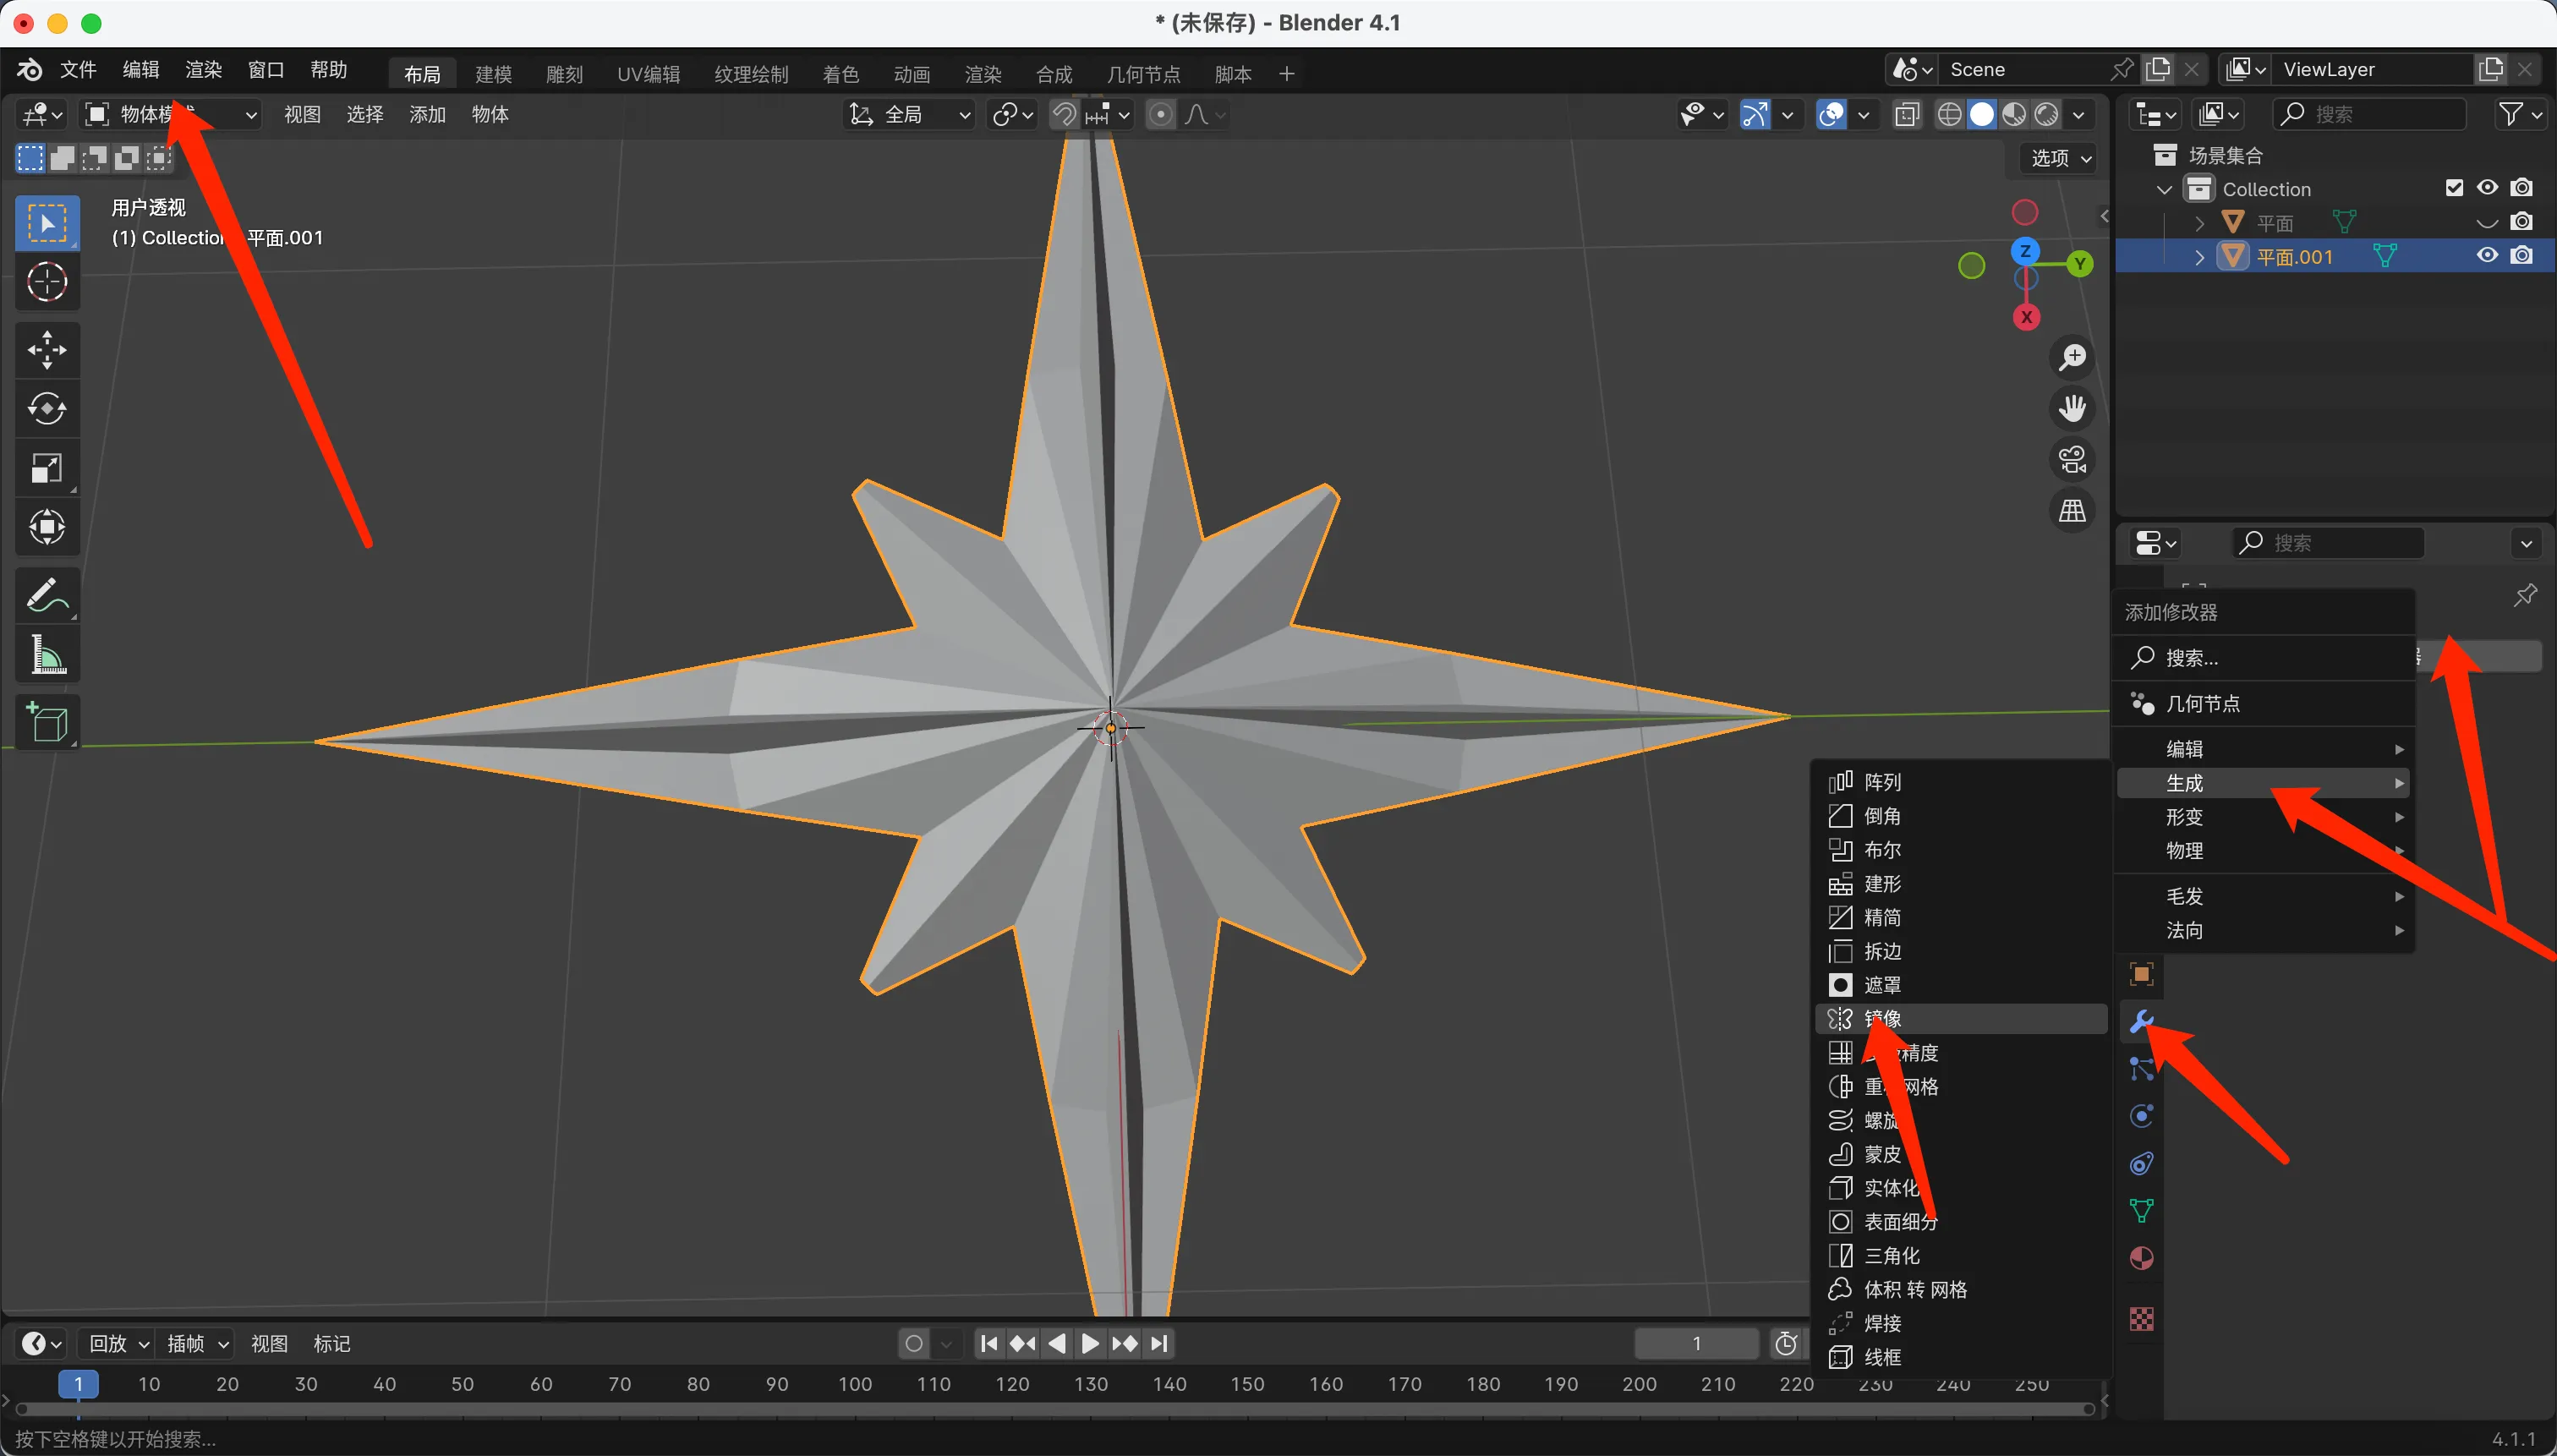The height and width of the screenshot is (1456, 2557).
Task: Open the 全局 transform orientation dropdown
Action: tap(910, 115)
